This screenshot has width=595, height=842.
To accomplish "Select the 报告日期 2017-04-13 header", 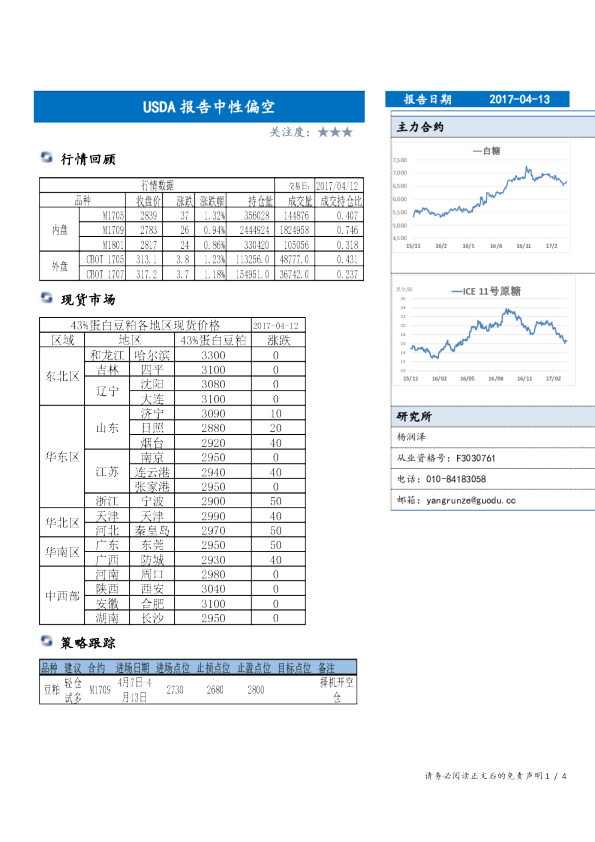I will [477, 99].
